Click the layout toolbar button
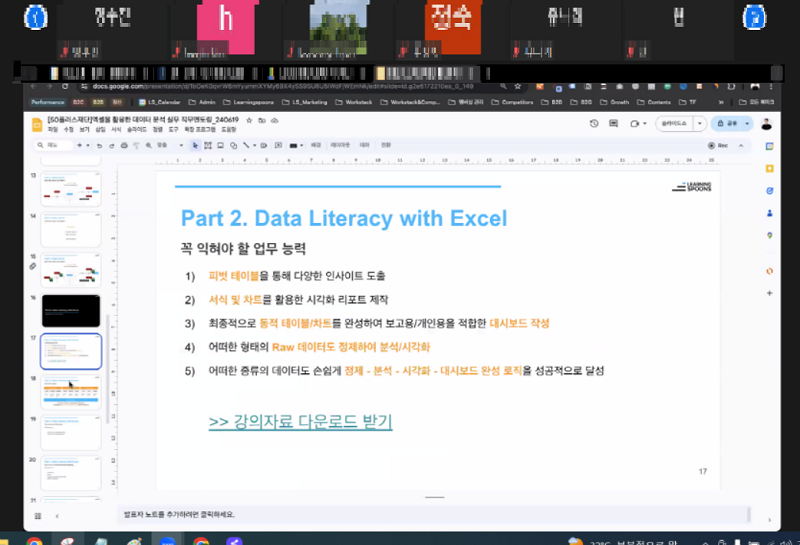Image resolution: width=800 pixels, height=545 pixels. click(340, 145)
